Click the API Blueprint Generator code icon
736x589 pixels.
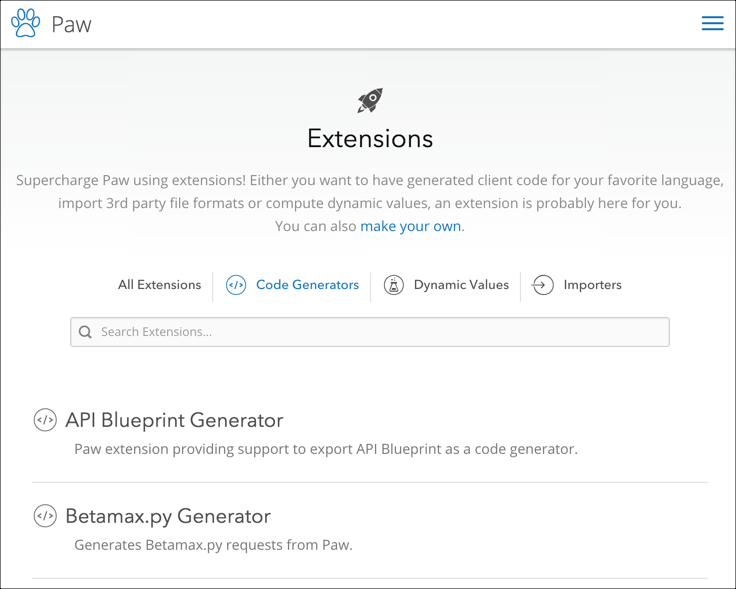[x=45, y=421]
